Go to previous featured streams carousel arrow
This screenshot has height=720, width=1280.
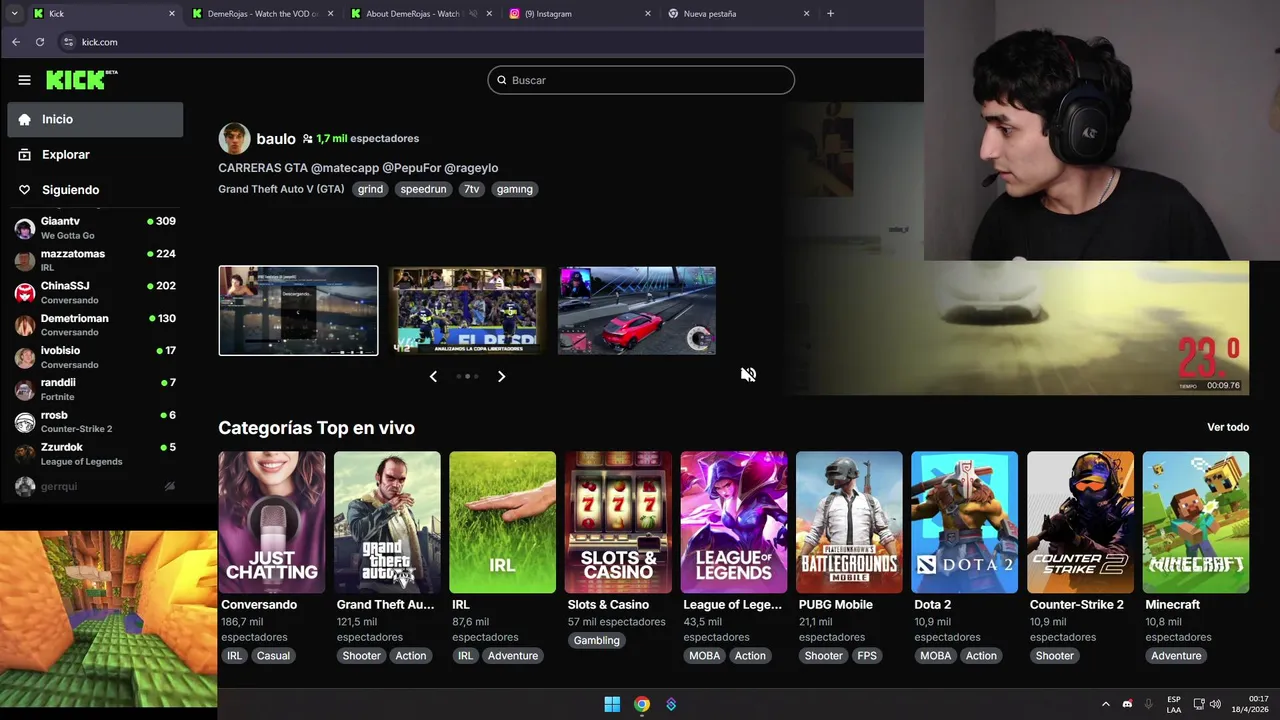pyautogui.click(x=433, y=376)
